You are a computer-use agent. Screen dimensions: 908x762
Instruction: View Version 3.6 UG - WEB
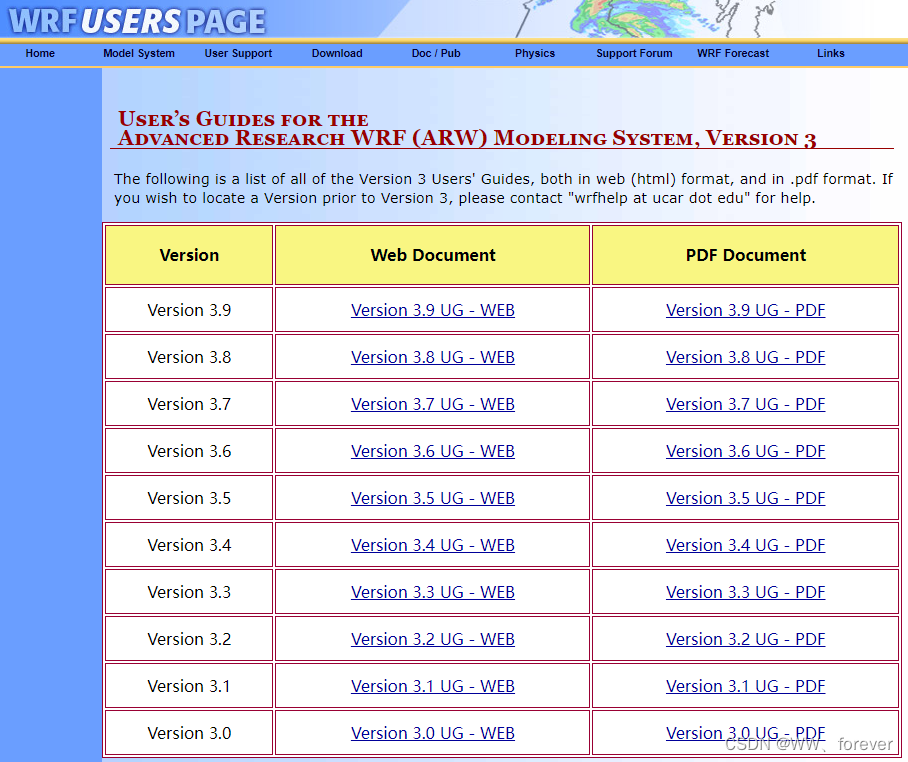[x=433, y=451]
